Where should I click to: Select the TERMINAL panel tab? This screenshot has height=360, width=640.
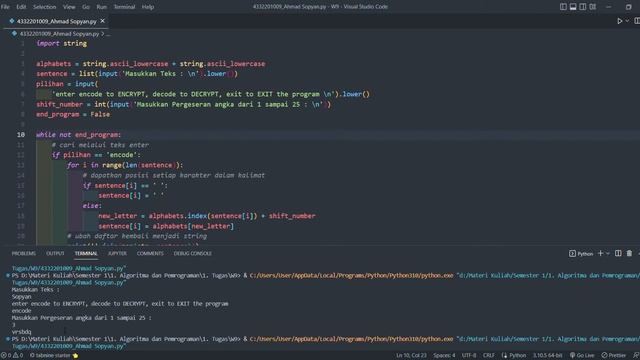(x=86, y=253)
